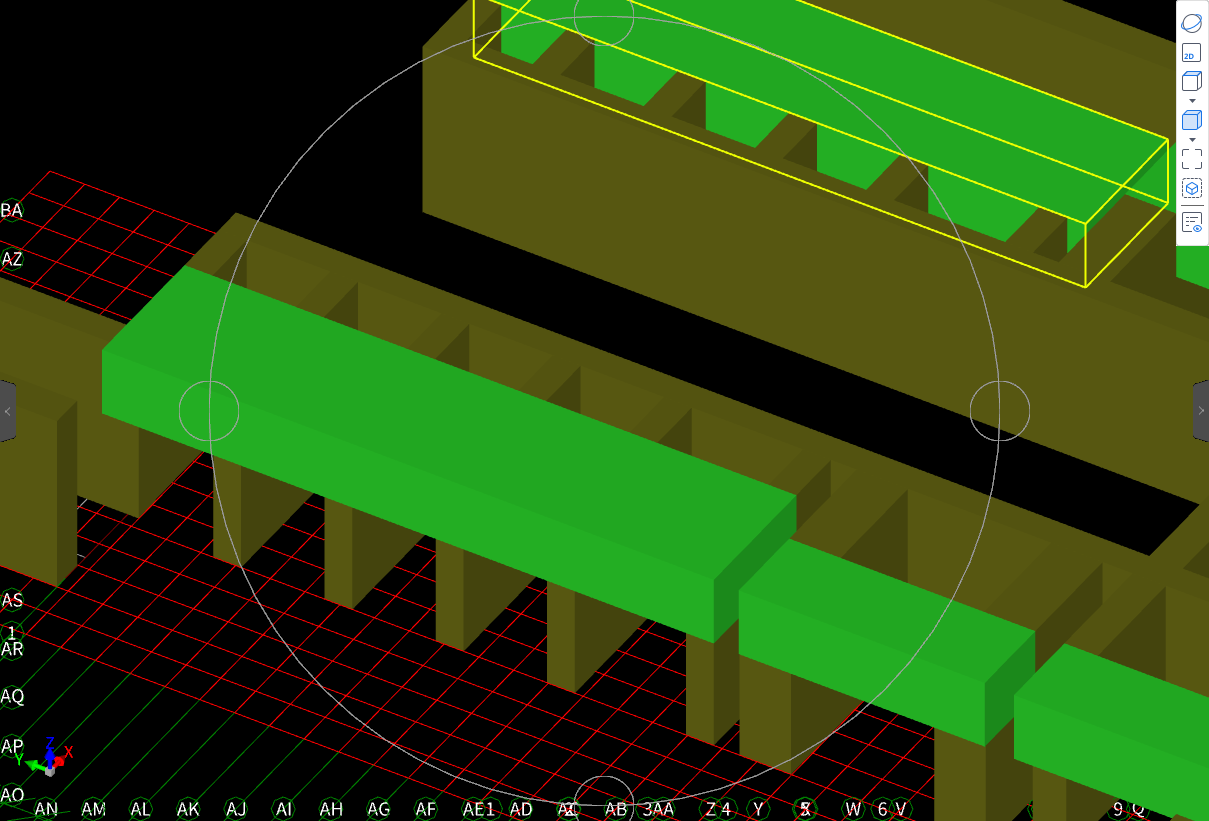Click grid label AQ
1209x821 pixels.
pos(12,696)
